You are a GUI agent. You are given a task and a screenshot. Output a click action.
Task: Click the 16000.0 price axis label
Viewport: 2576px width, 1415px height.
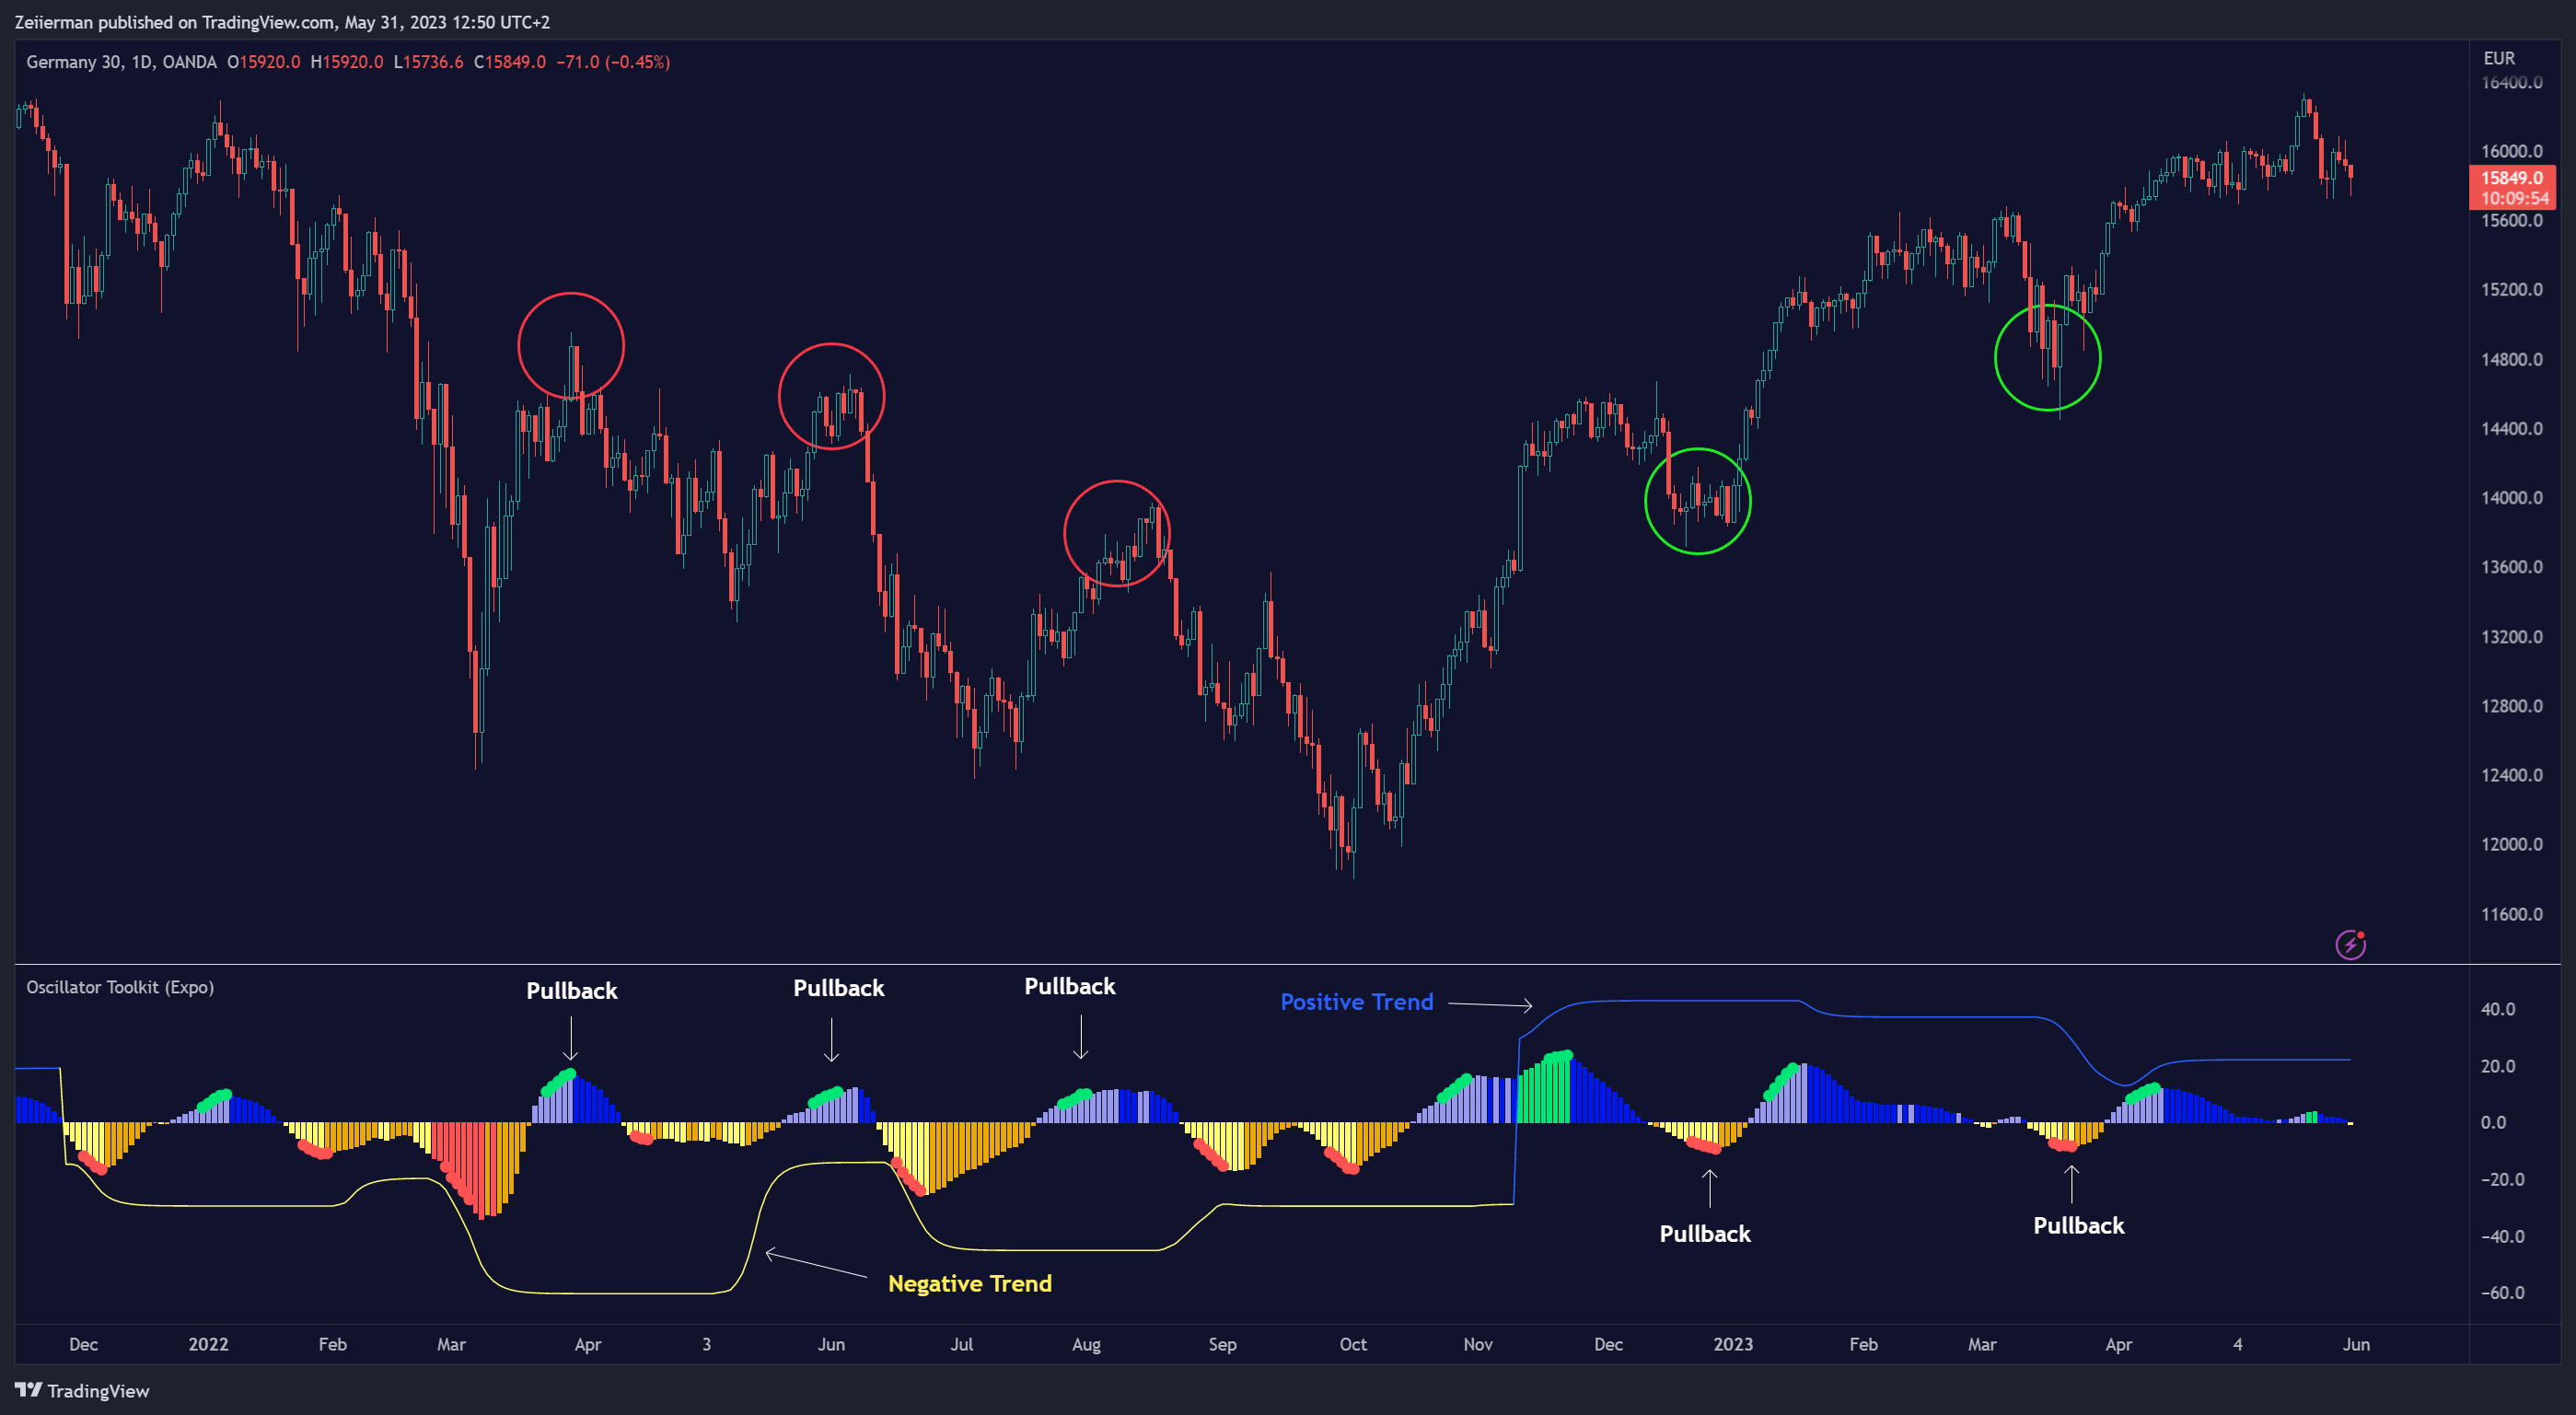coord(2511,151)
